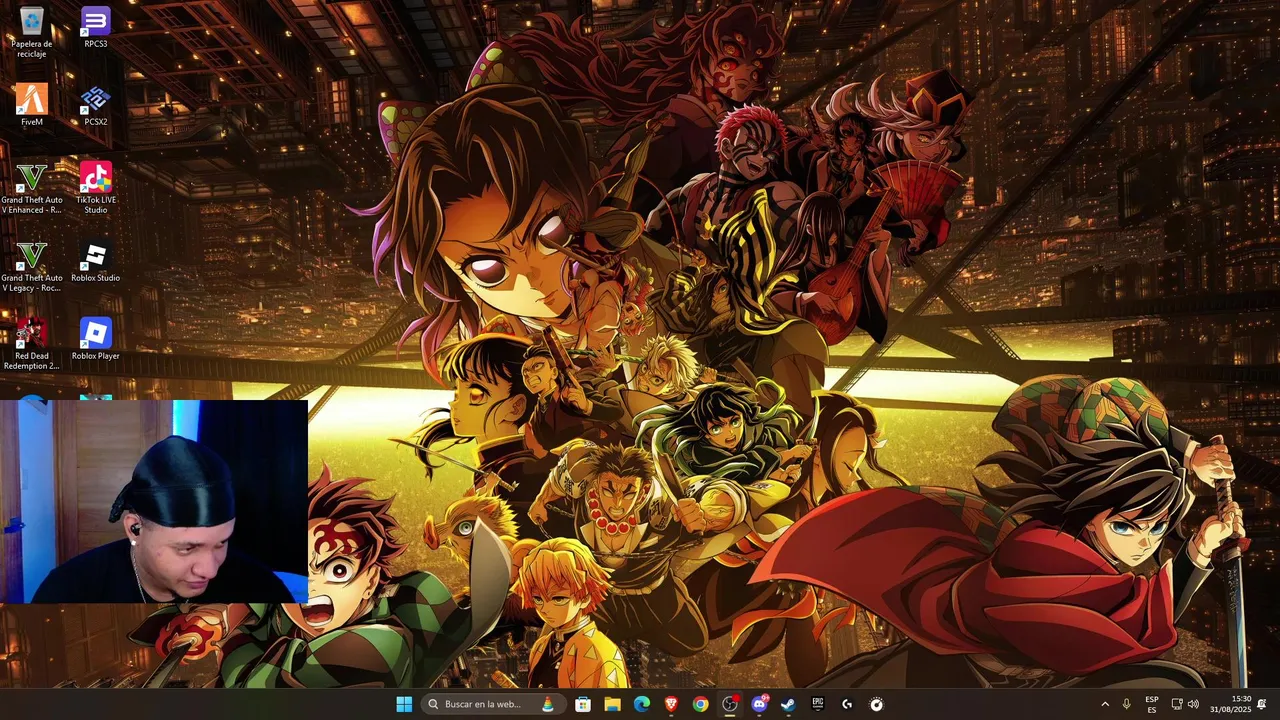The image size is (1280, 720).
Task: Click the Buscar en la web search box
Action: tap(494, 704)
